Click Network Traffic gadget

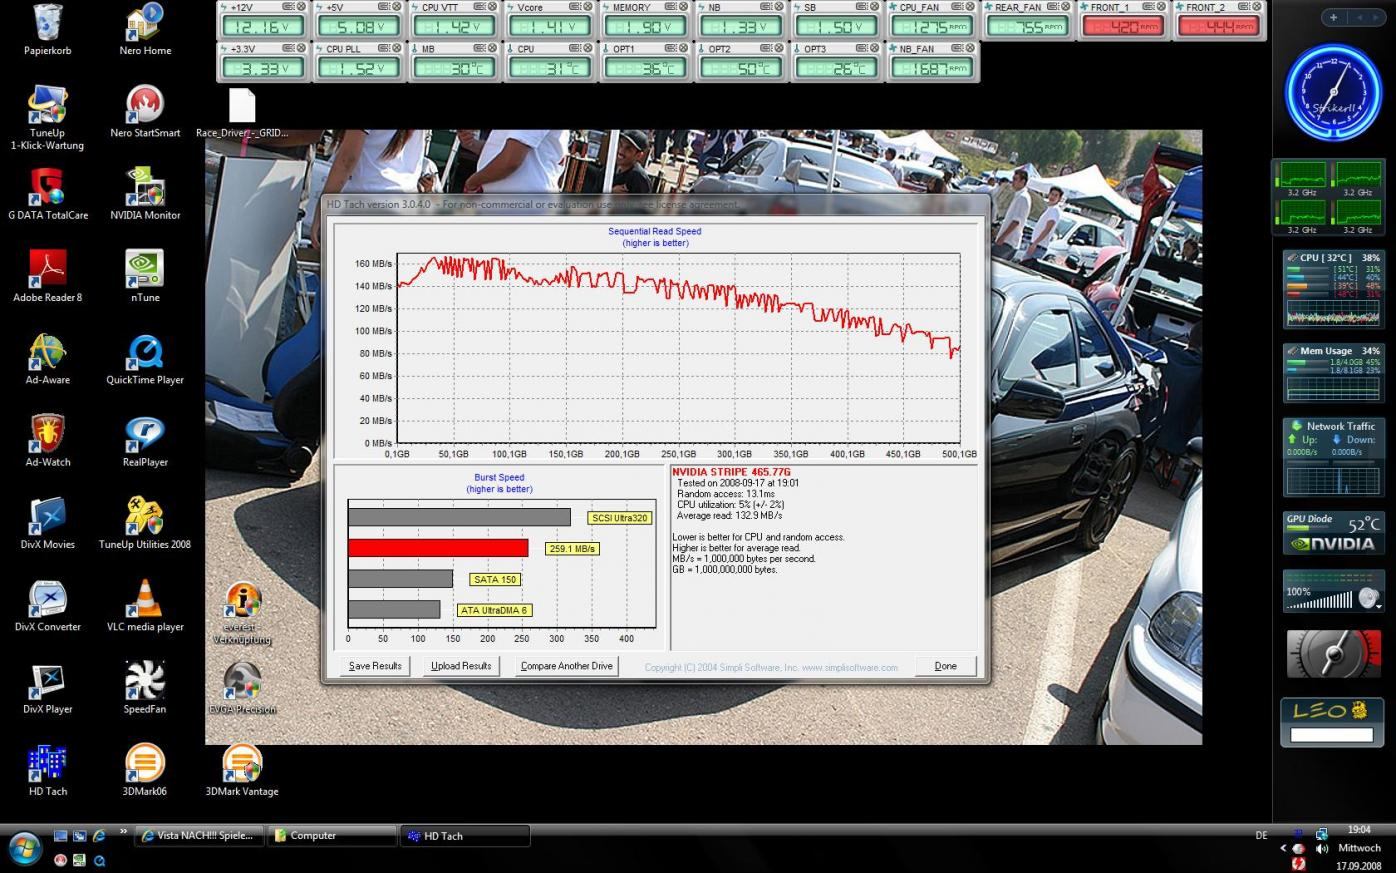tap(1334, 456)
